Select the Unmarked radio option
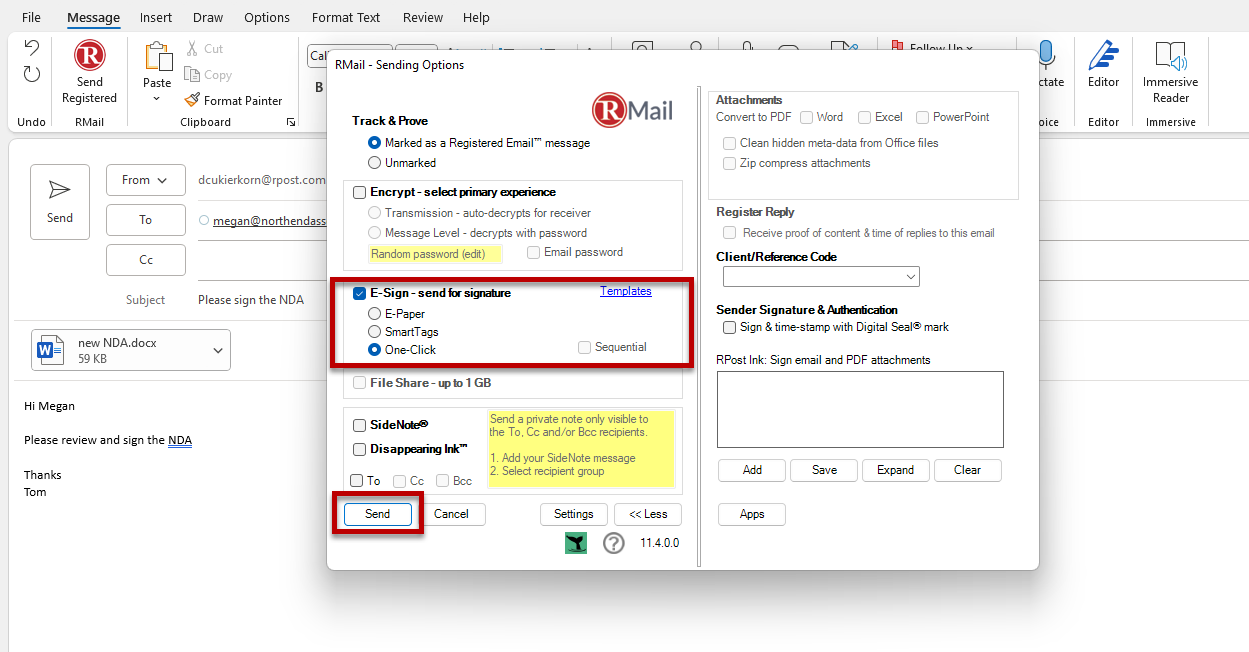This screenshot has width=1249, height=652. point(375,162)
